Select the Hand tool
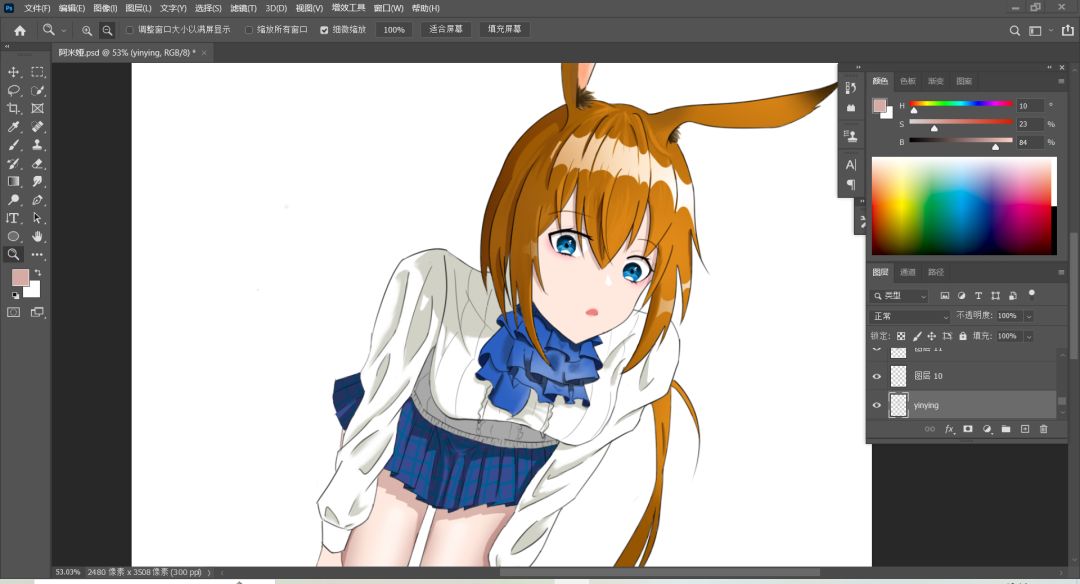Viewport: 1080px width, 584px height. [x=38, y=236]
